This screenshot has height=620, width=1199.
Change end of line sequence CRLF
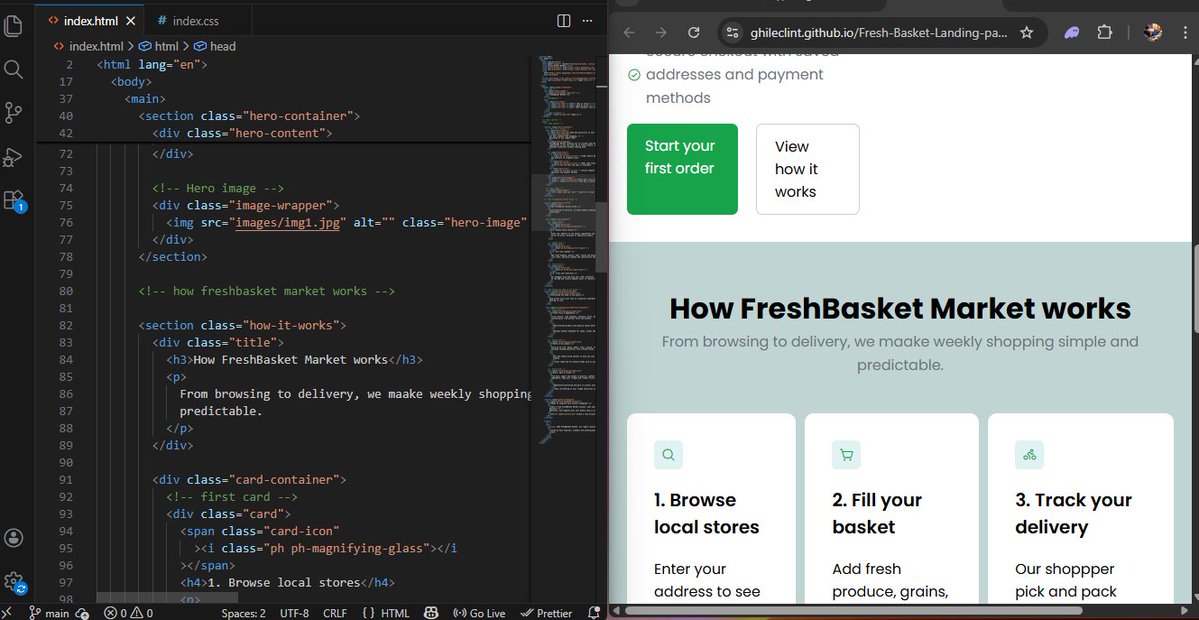pos(335,613)
